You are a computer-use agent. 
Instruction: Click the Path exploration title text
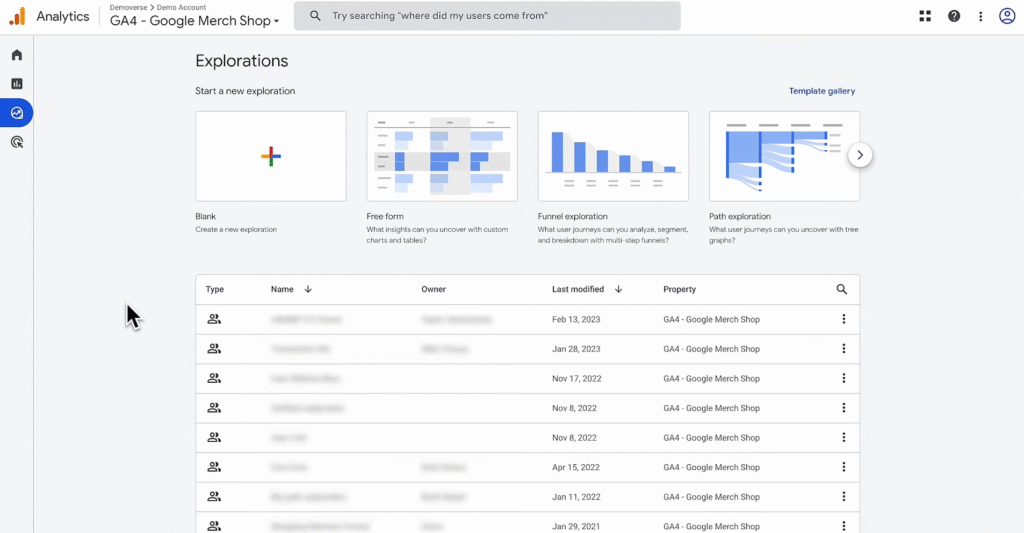click(x=740, y=216)
